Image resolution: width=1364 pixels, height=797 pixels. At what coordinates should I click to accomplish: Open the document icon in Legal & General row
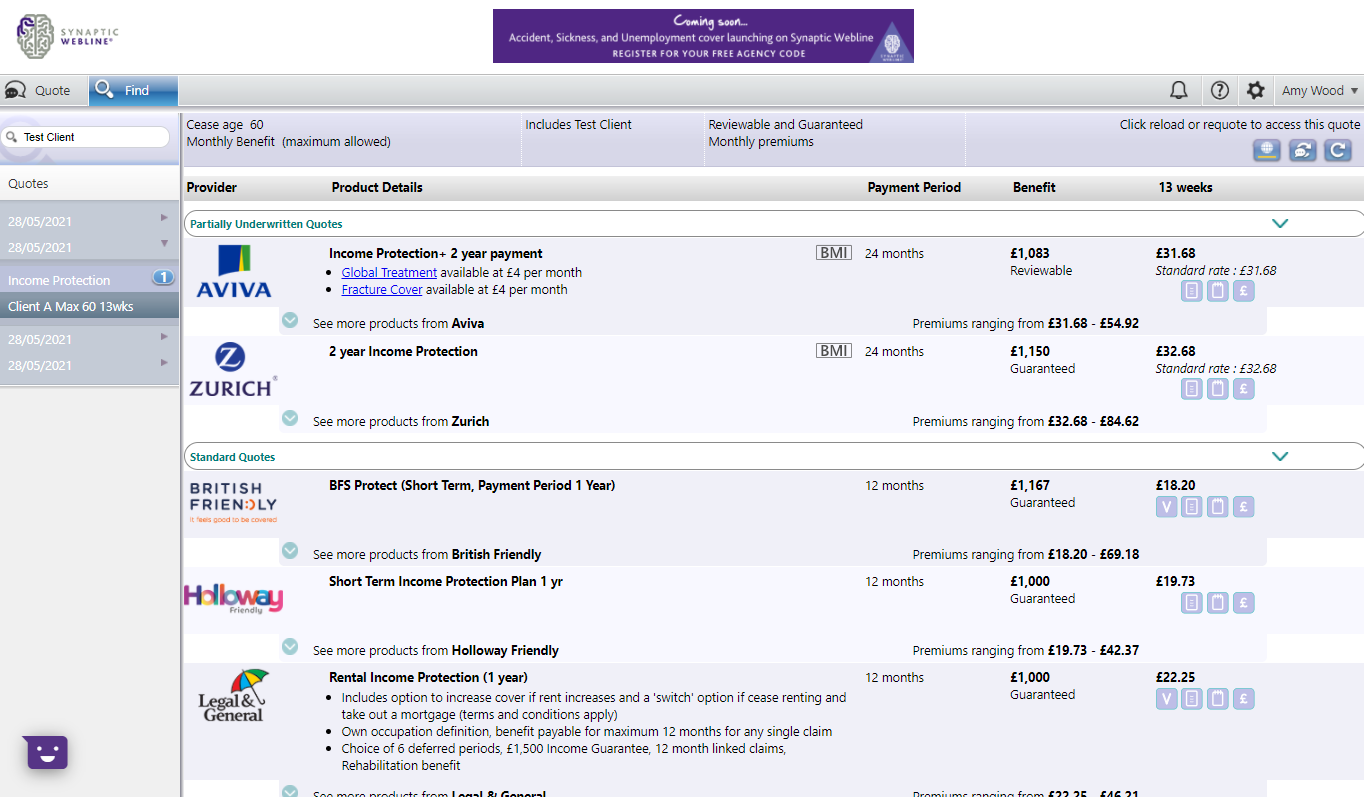point(1192,699)
